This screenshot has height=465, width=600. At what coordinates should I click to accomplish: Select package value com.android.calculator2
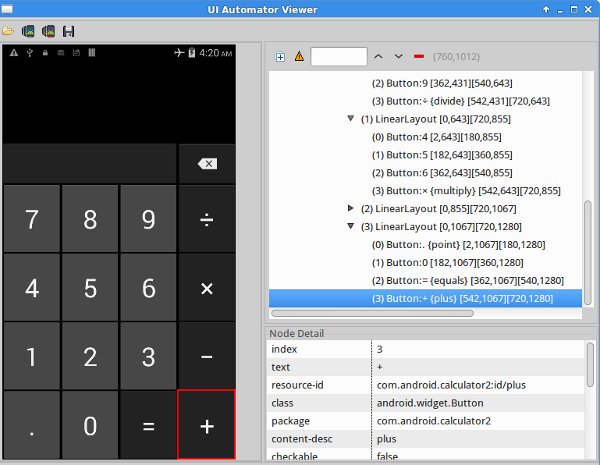pos(434,421)
